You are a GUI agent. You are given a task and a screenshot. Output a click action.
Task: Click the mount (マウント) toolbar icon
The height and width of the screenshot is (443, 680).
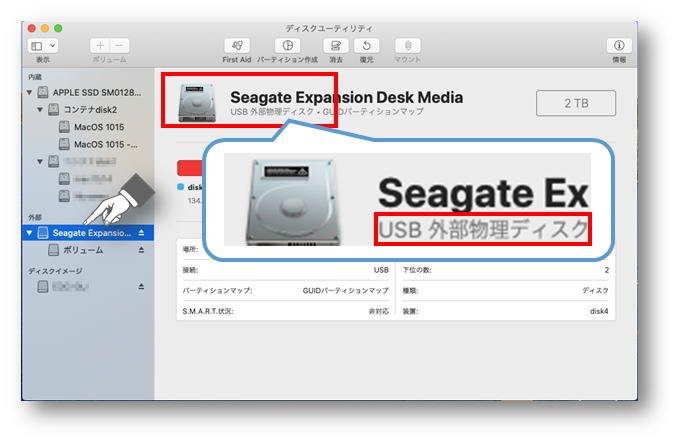pyautogui.click(x=408, y=46)
